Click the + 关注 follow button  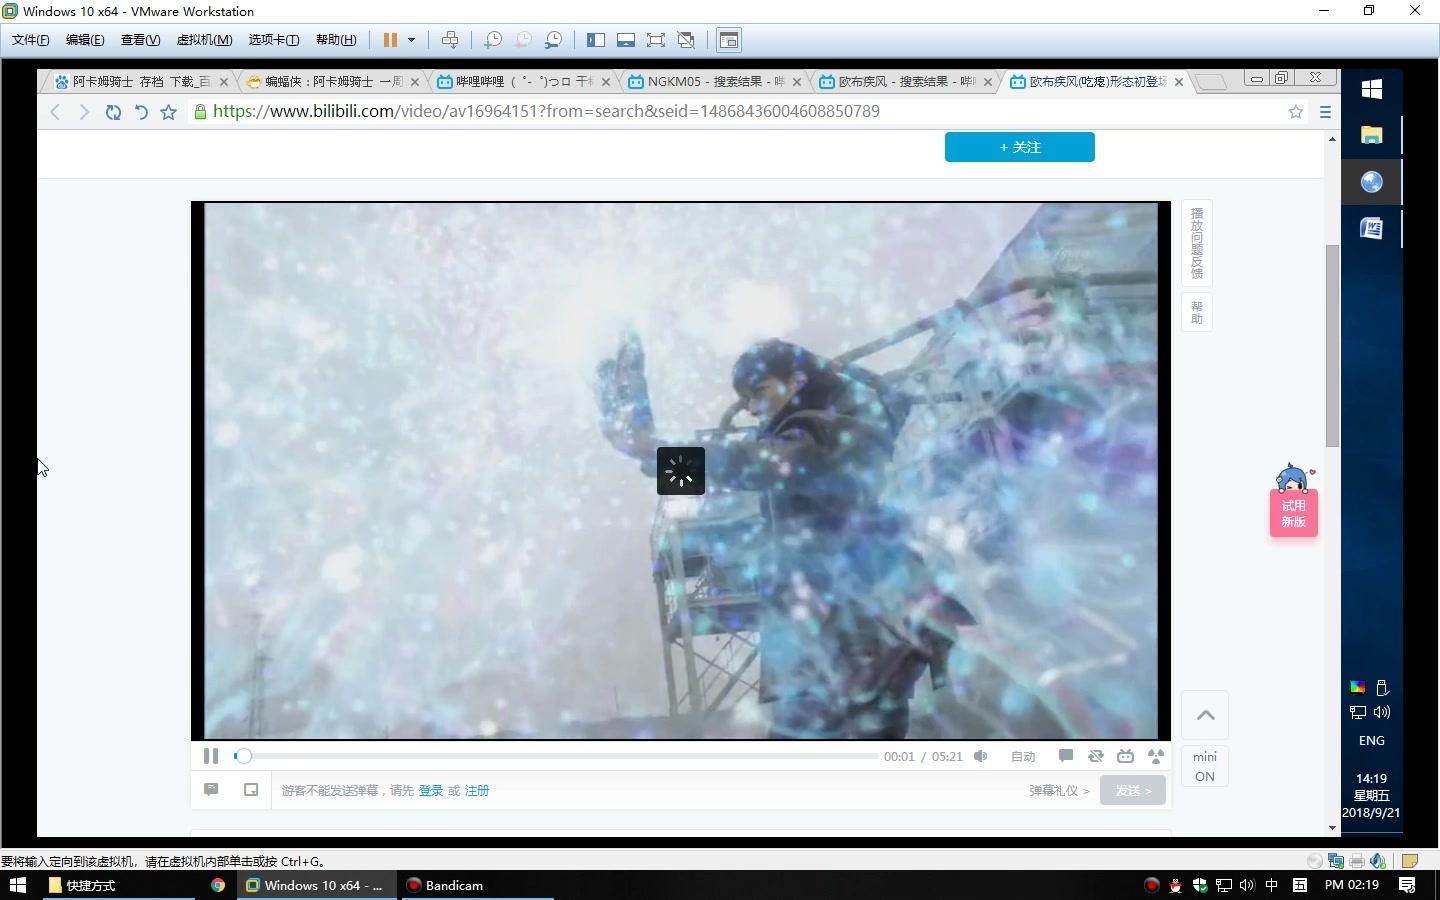(x=1020, y=147)
